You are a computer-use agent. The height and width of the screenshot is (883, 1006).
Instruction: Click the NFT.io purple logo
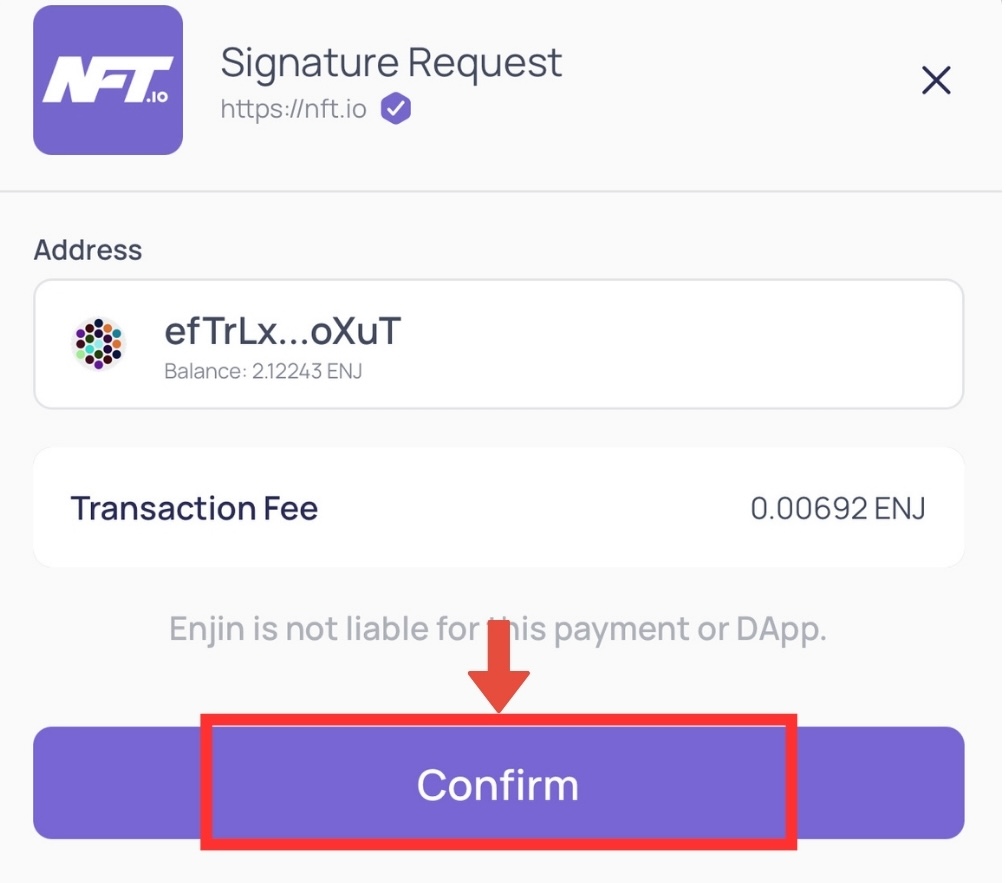(108, 80)
